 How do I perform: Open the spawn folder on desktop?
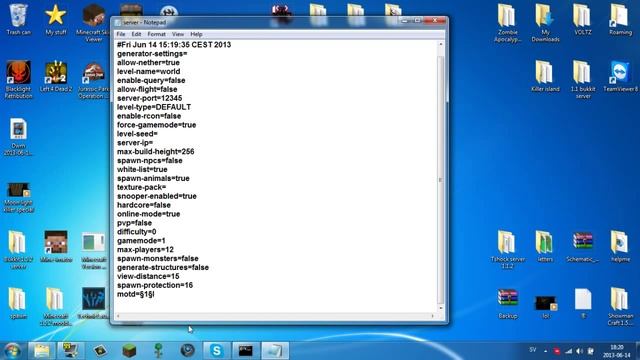coord(18,303)
